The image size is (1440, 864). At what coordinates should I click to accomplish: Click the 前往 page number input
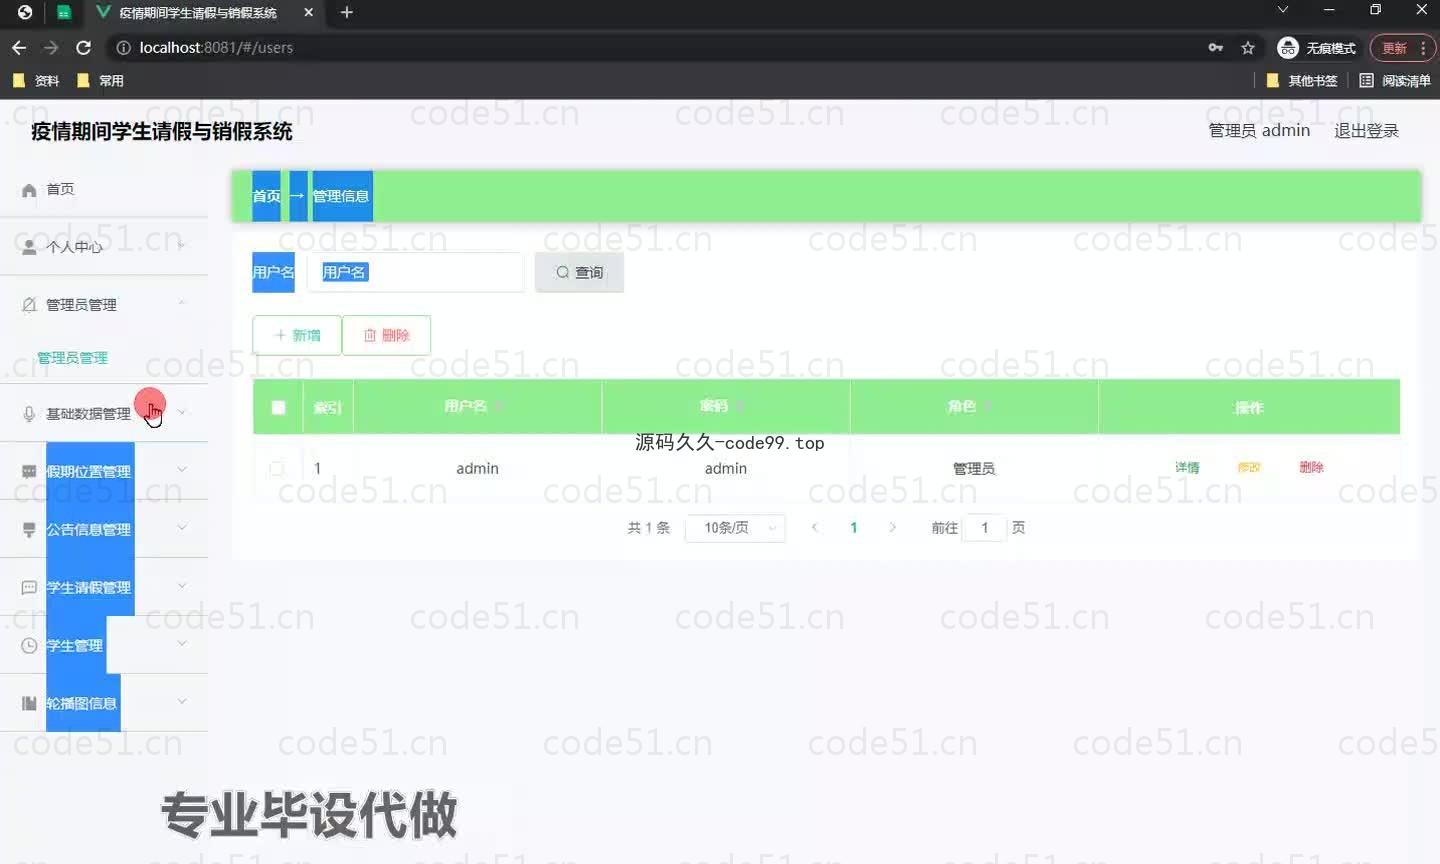(984, 528)
